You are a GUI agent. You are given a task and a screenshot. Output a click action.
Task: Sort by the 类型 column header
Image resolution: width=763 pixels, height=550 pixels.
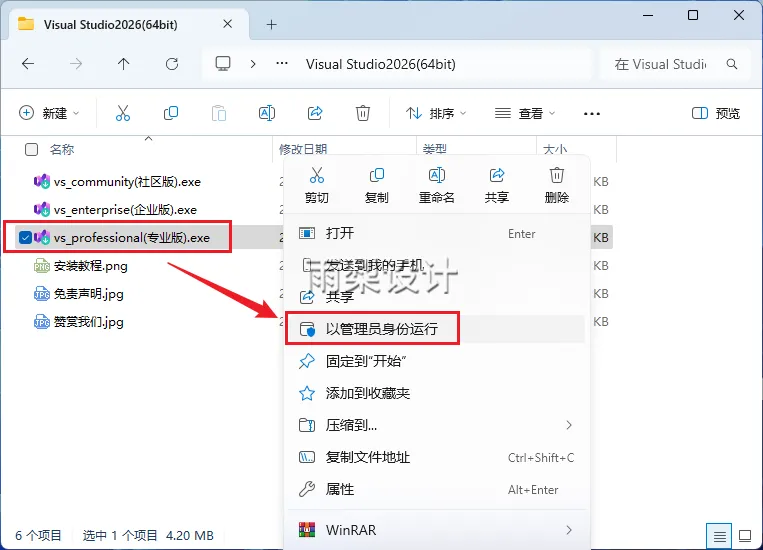(435, 148)
